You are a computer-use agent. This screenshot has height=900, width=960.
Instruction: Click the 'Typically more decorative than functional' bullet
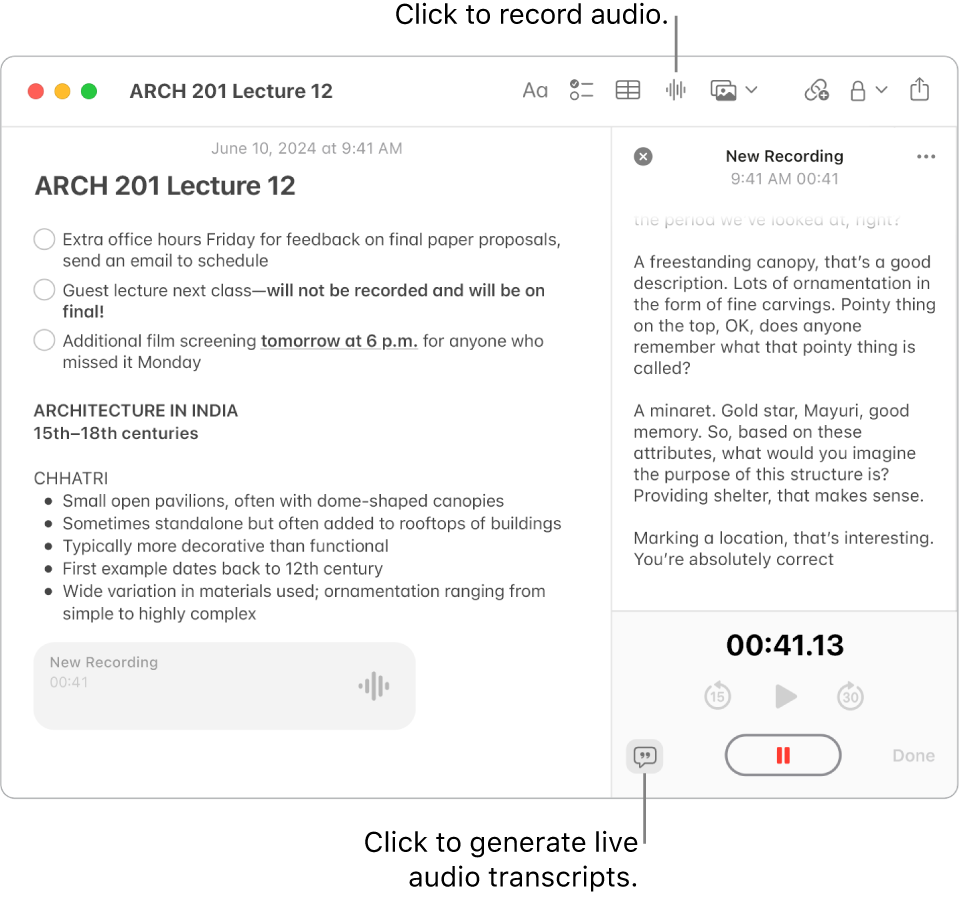coord(225,546)
